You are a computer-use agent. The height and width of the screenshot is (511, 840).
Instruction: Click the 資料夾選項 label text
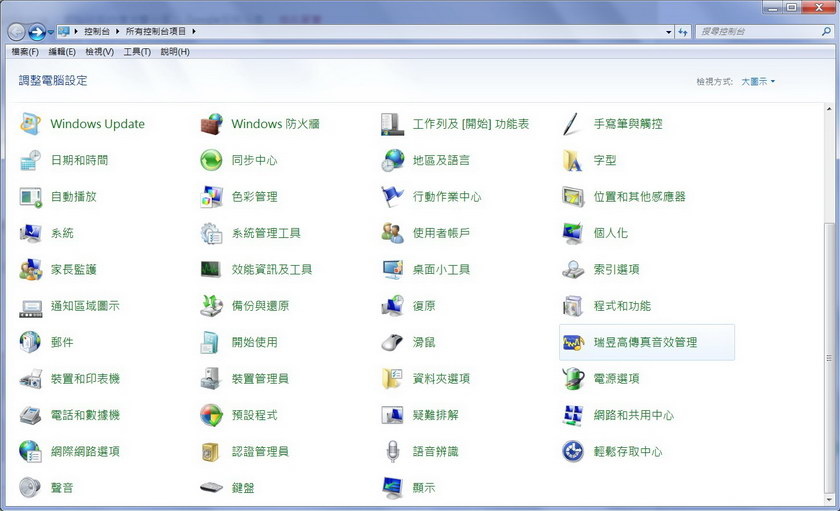pyautogui.click(x=441, y=379)
